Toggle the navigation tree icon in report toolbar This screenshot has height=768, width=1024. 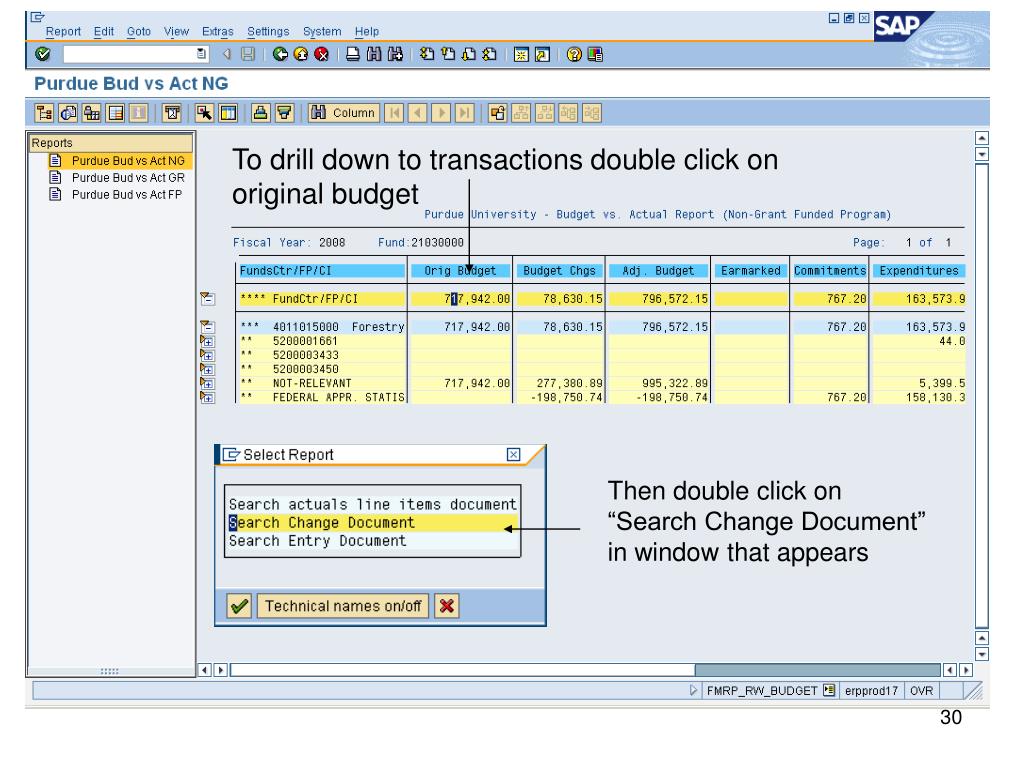[44, 113]
